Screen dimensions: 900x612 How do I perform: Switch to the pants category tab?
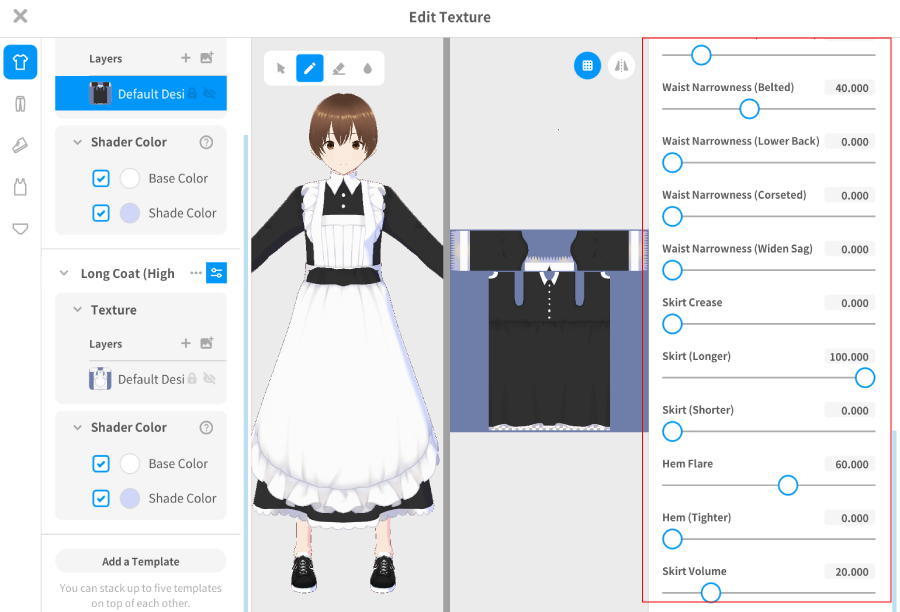point(20,104)
